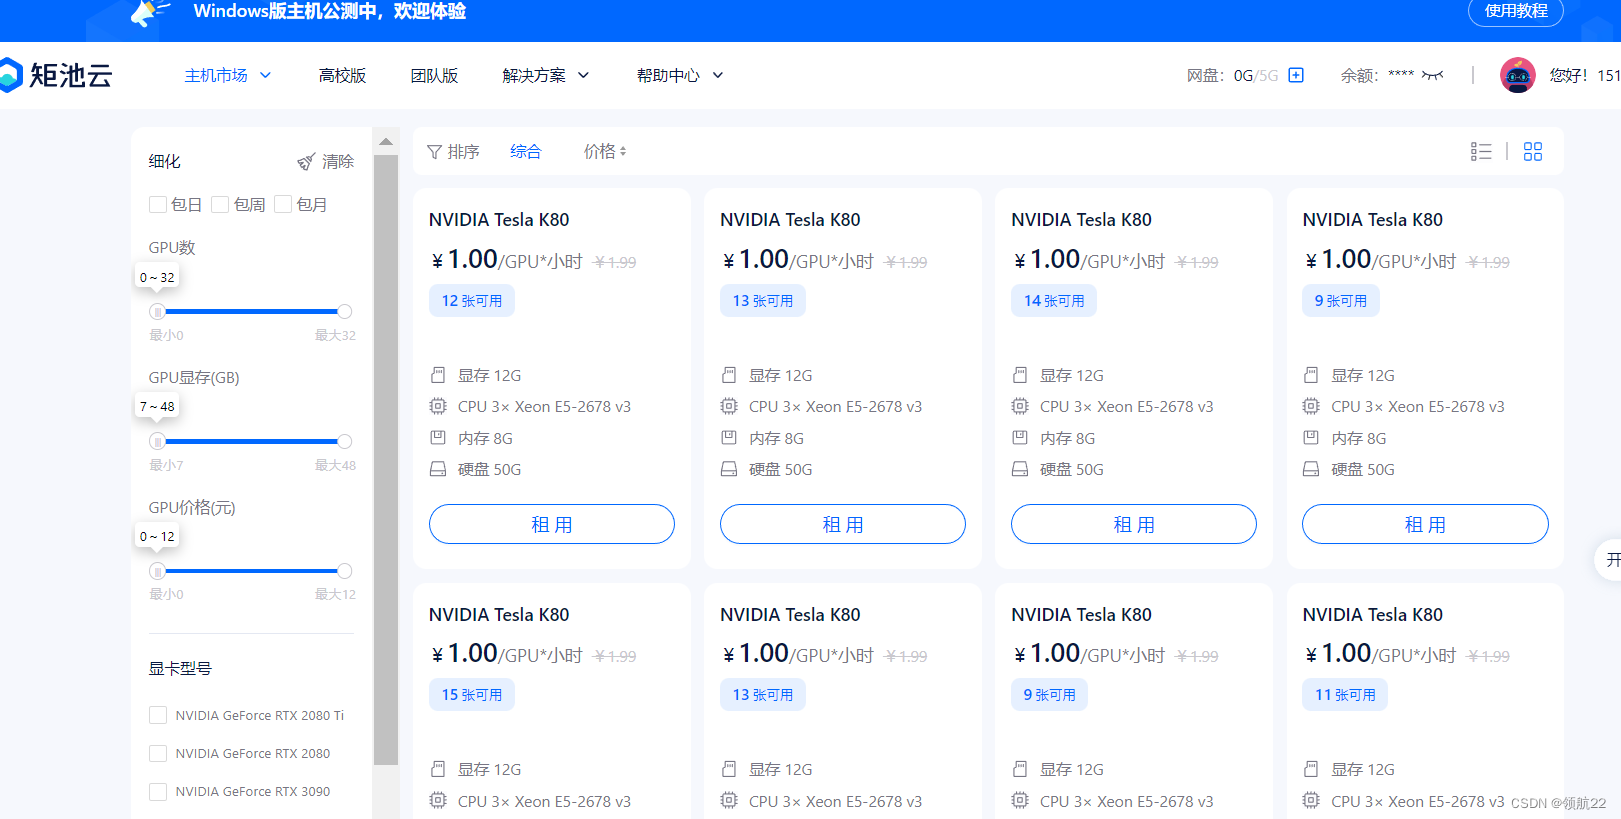
Task: Check the 包日 daily rental checkbox
Action: (157, 204)
